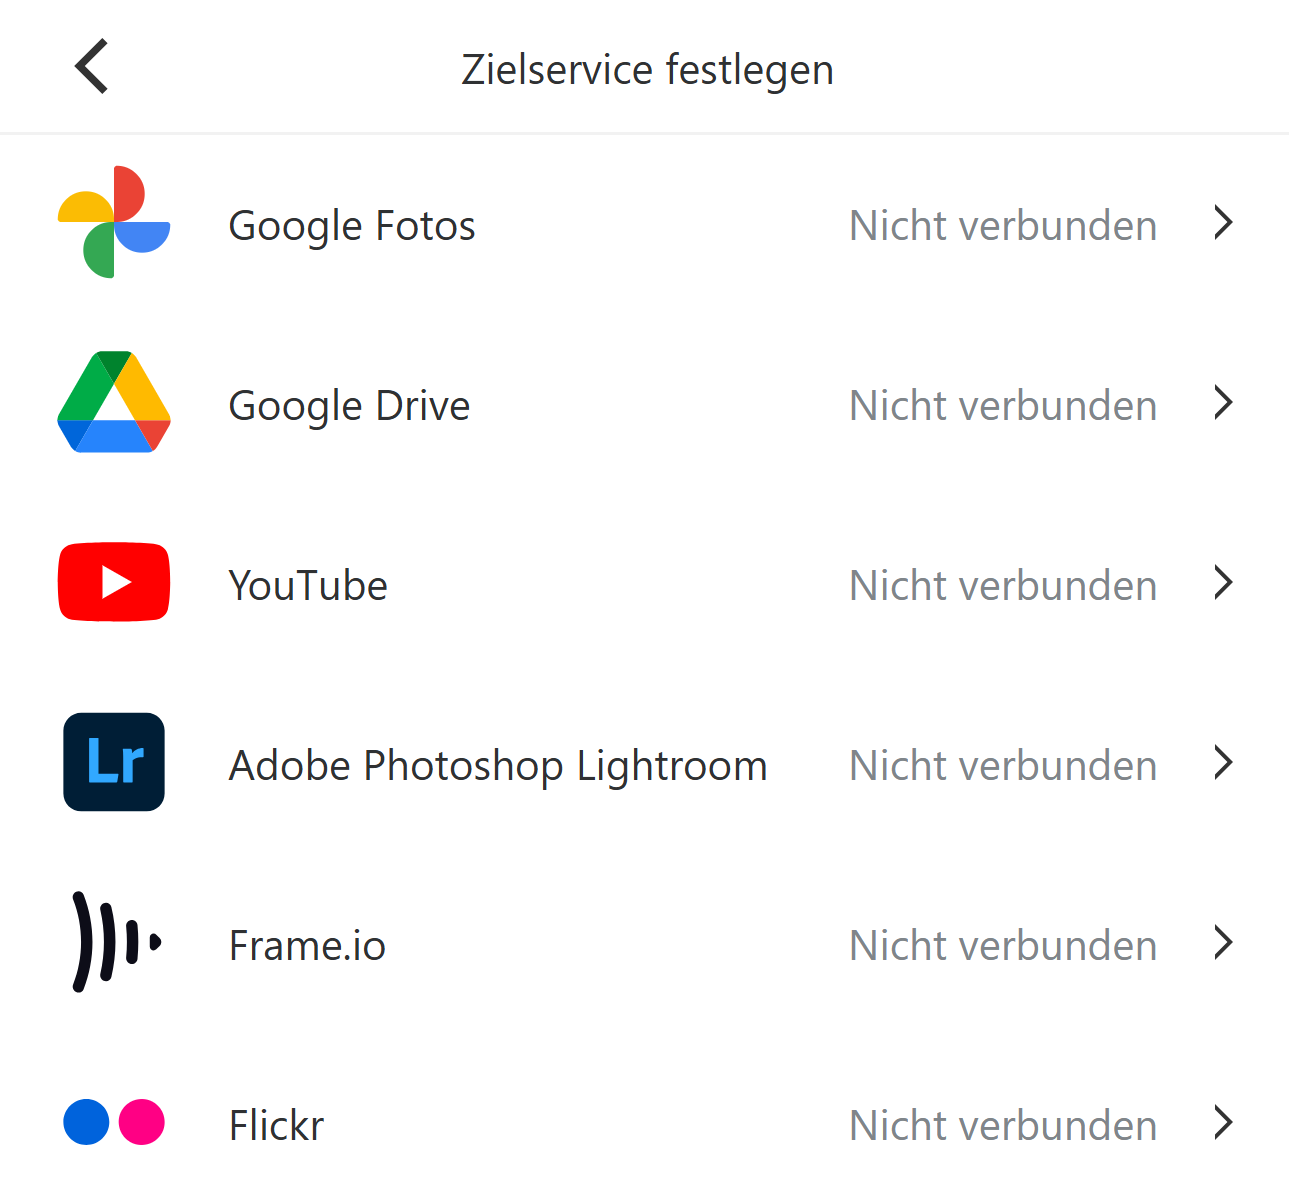Open YouTube row chevron arrow
Image resolution: width=1289 pixels, height=1204 pixels.
(1222, 582)
